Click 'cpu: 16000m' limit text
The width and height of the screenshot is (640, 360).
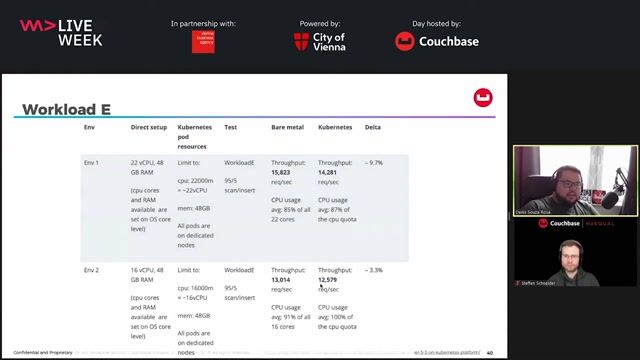[x=195, y=288]
